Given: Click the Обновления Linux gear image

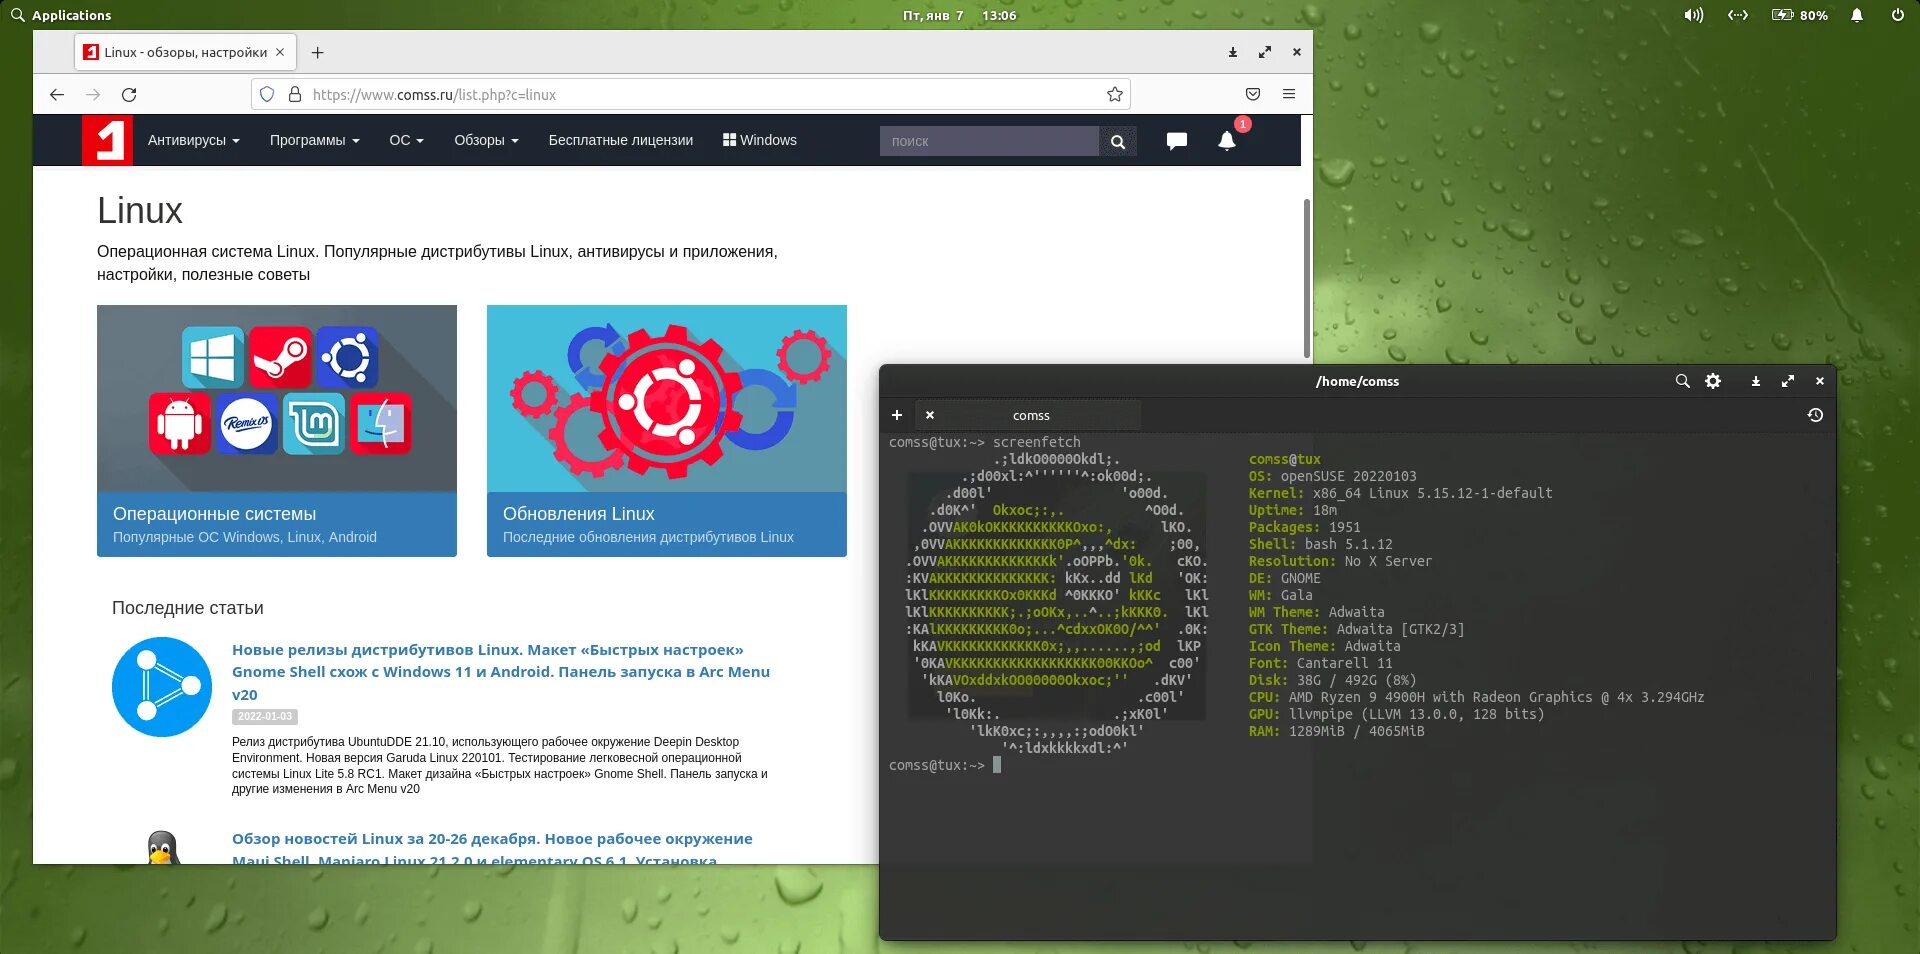Looking at the screenshot, I should click(667, 398).
